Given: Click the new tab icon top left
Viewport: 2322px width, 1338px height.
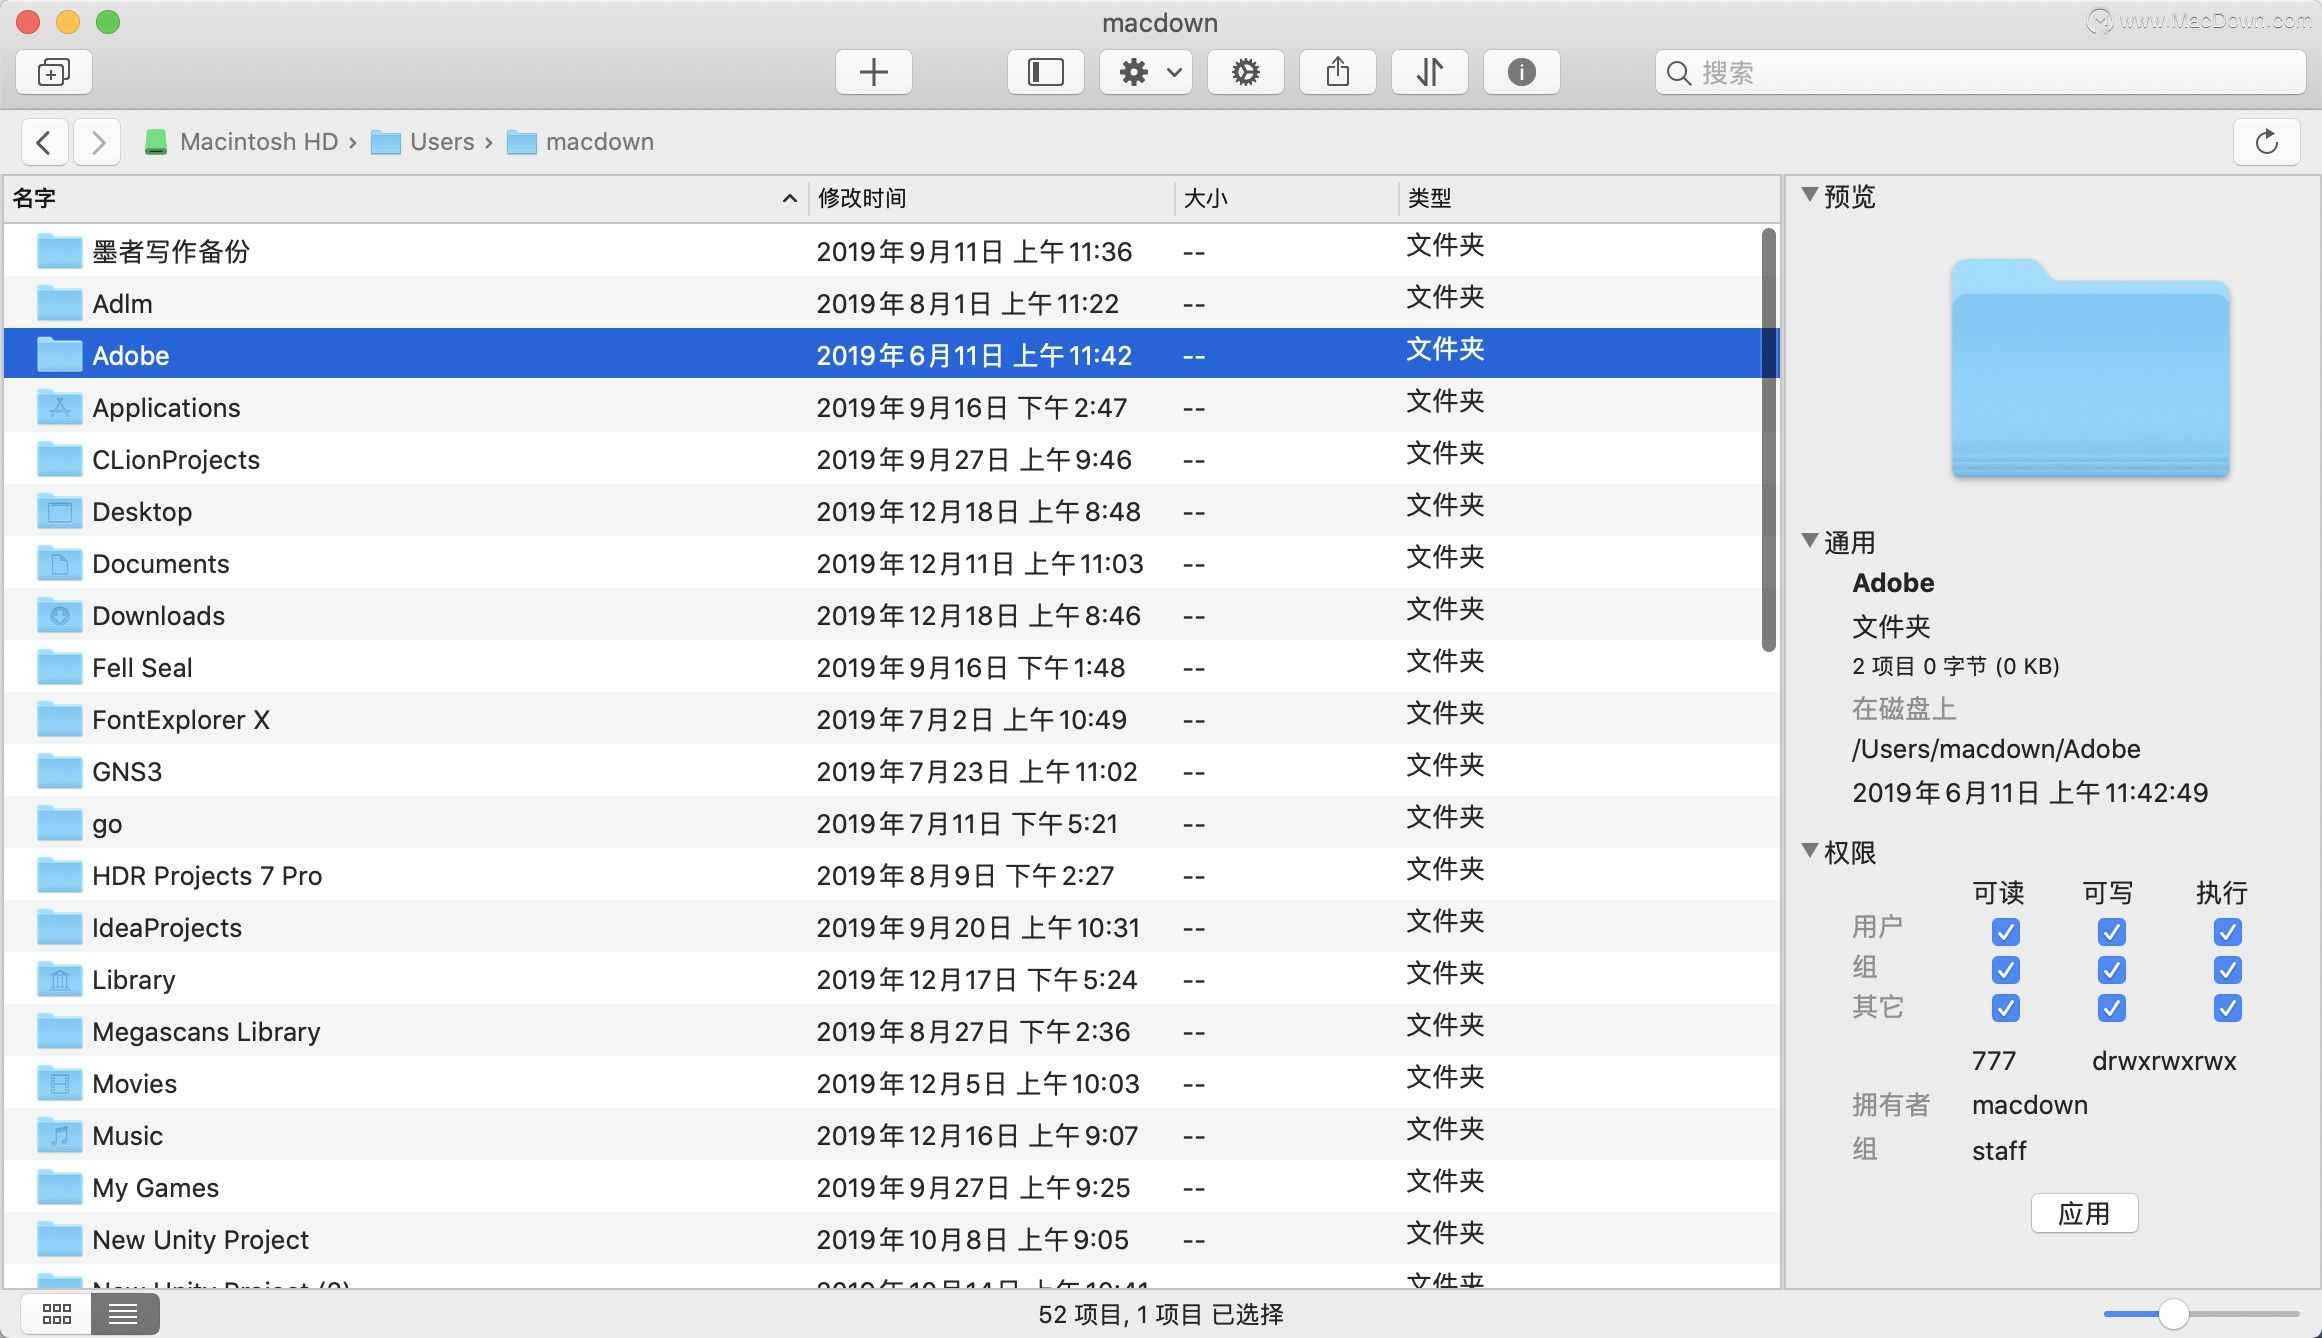Looking at the screenshot, I should (53, 72).
